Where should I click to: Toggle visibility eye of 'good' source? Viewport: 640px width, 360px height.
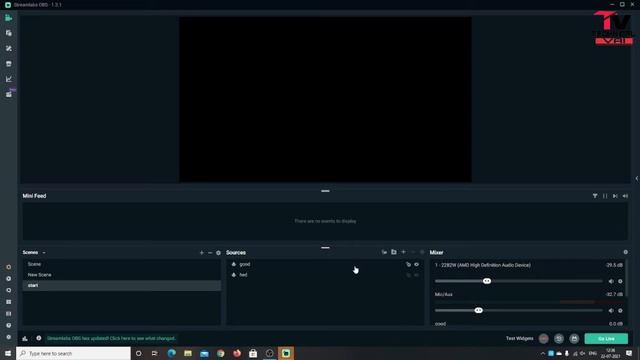[x=416, y=264]
